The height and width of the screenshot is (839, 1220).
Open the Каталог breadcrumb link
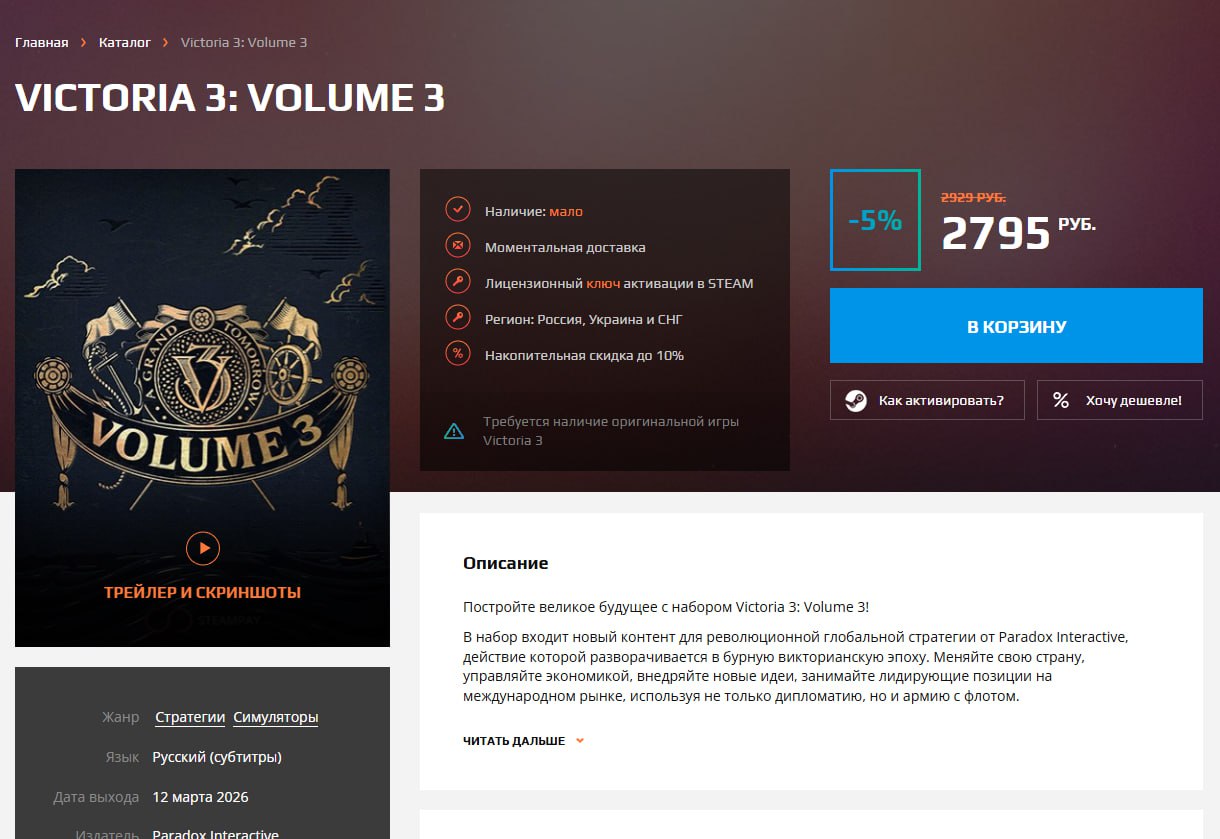(x=125, y=43)
